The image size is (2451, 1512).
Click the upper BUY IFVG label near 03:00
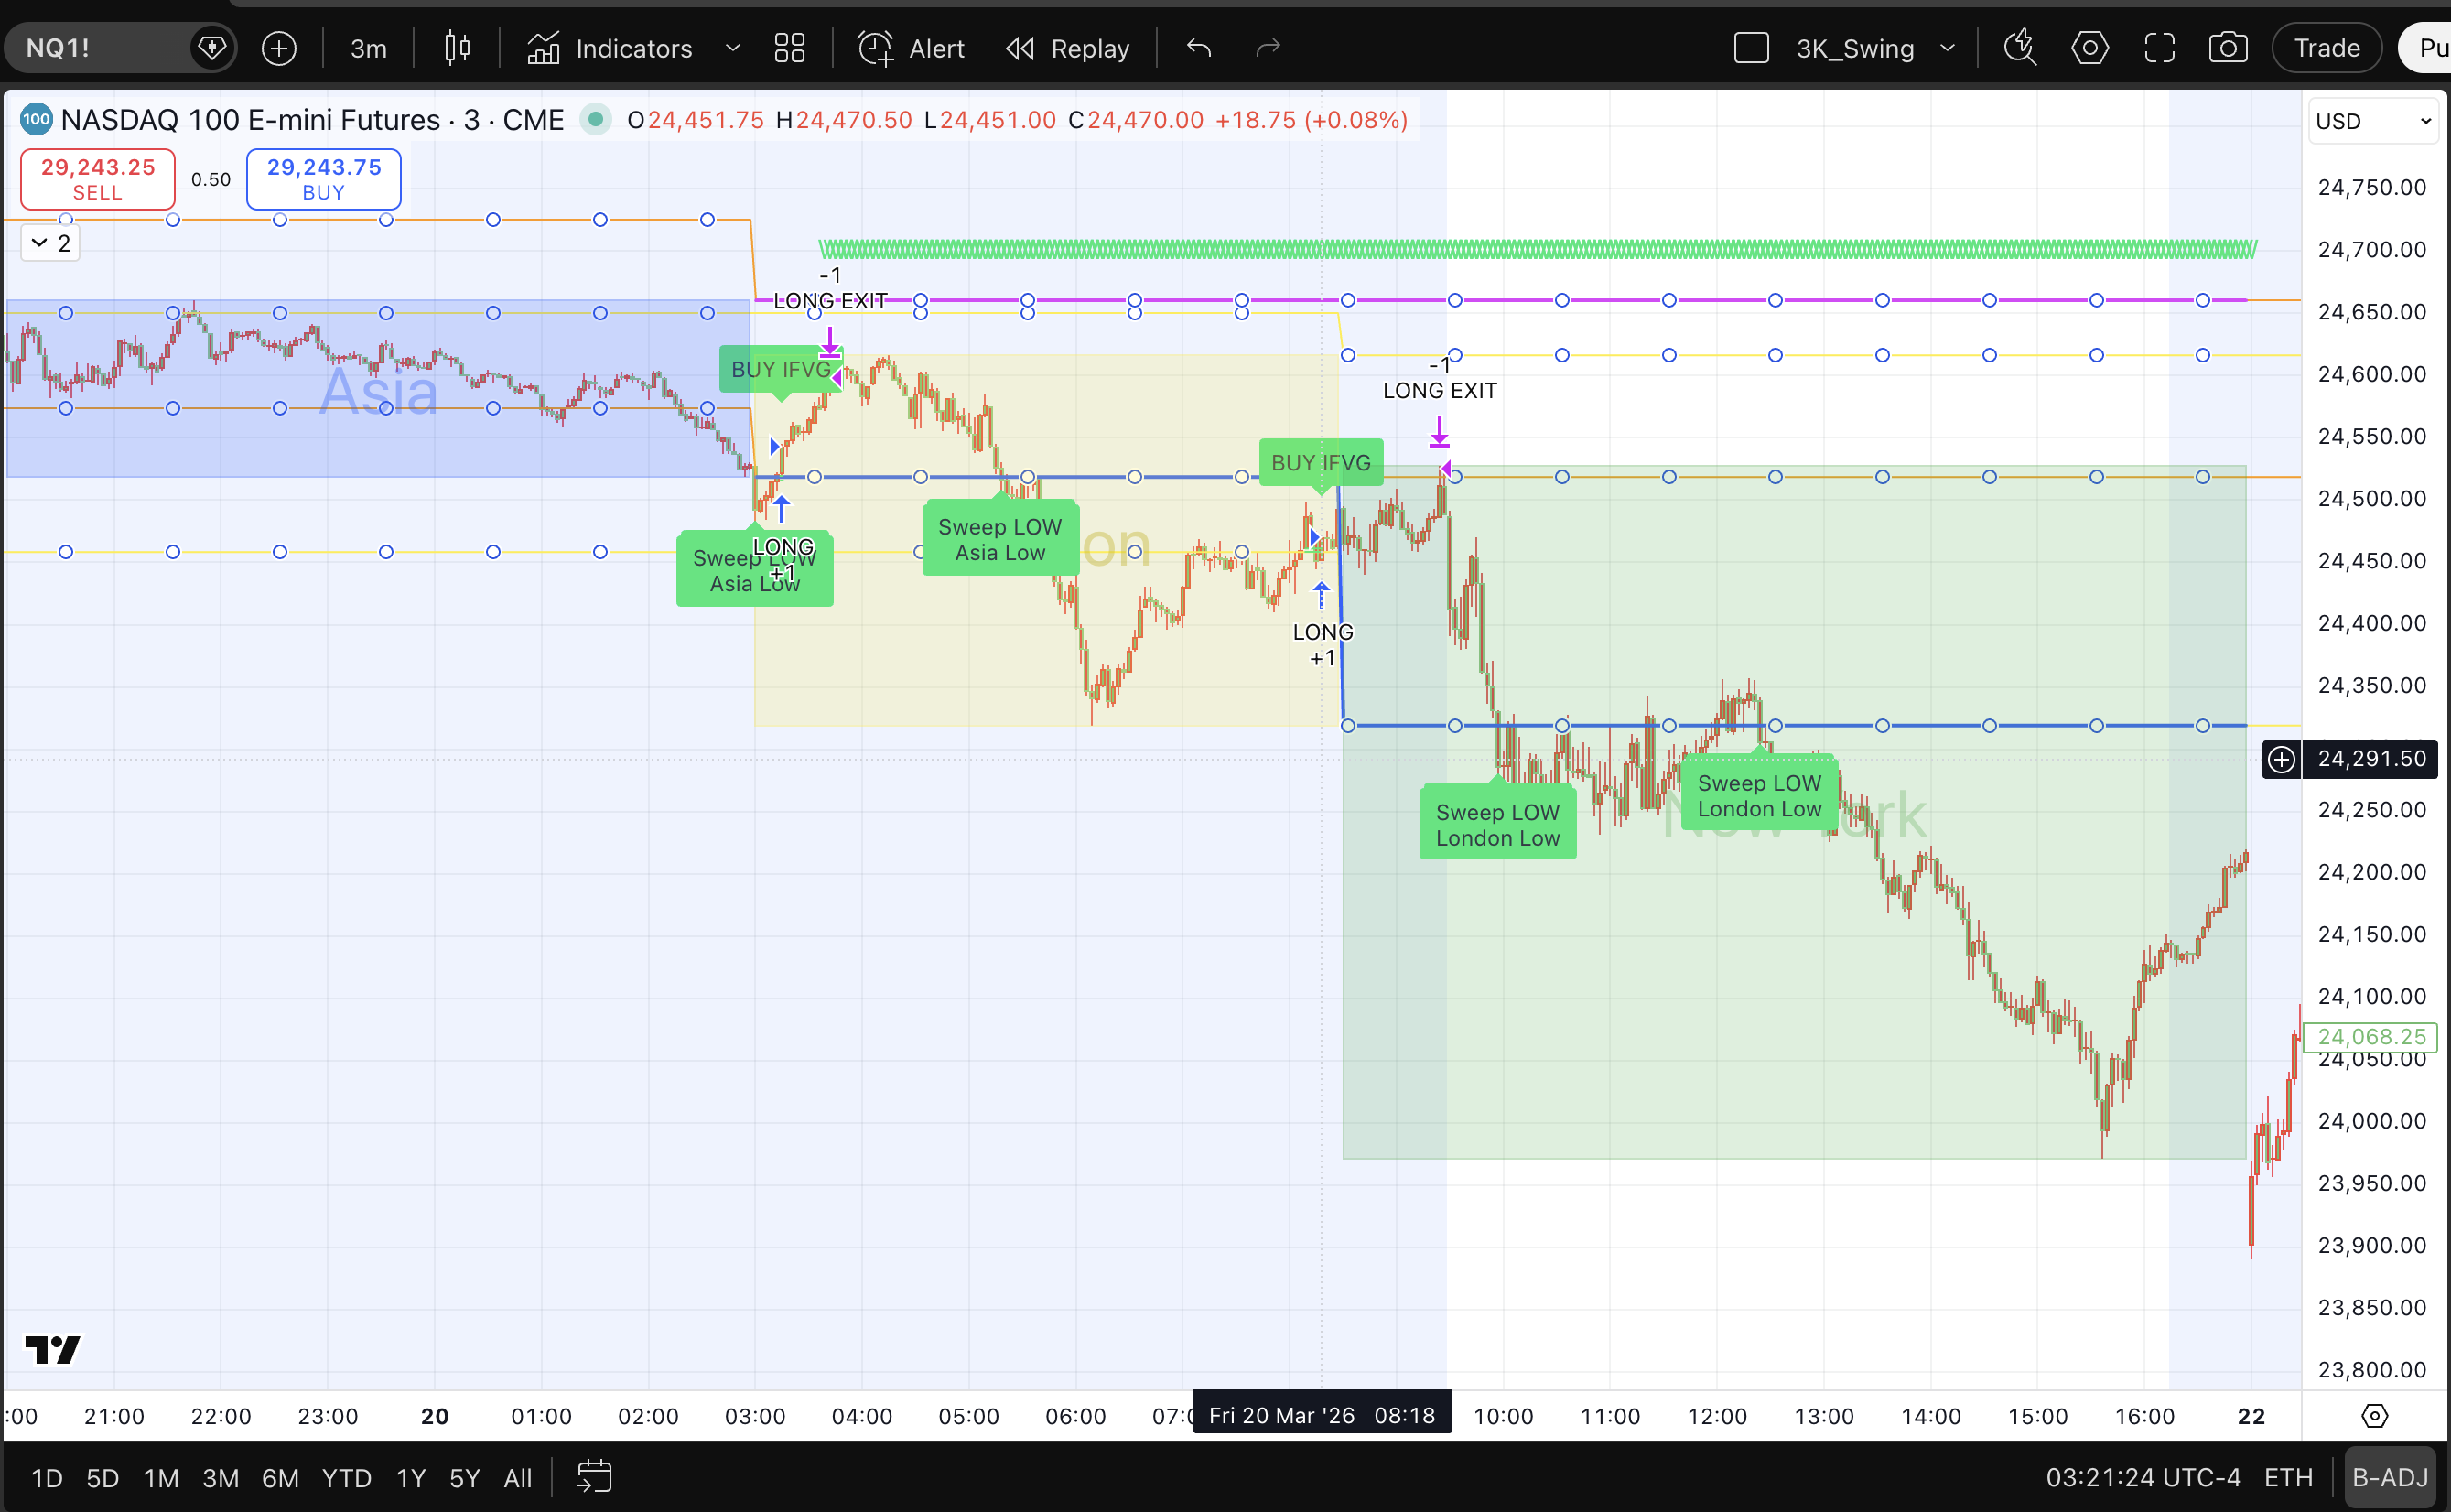coord(781,369)
